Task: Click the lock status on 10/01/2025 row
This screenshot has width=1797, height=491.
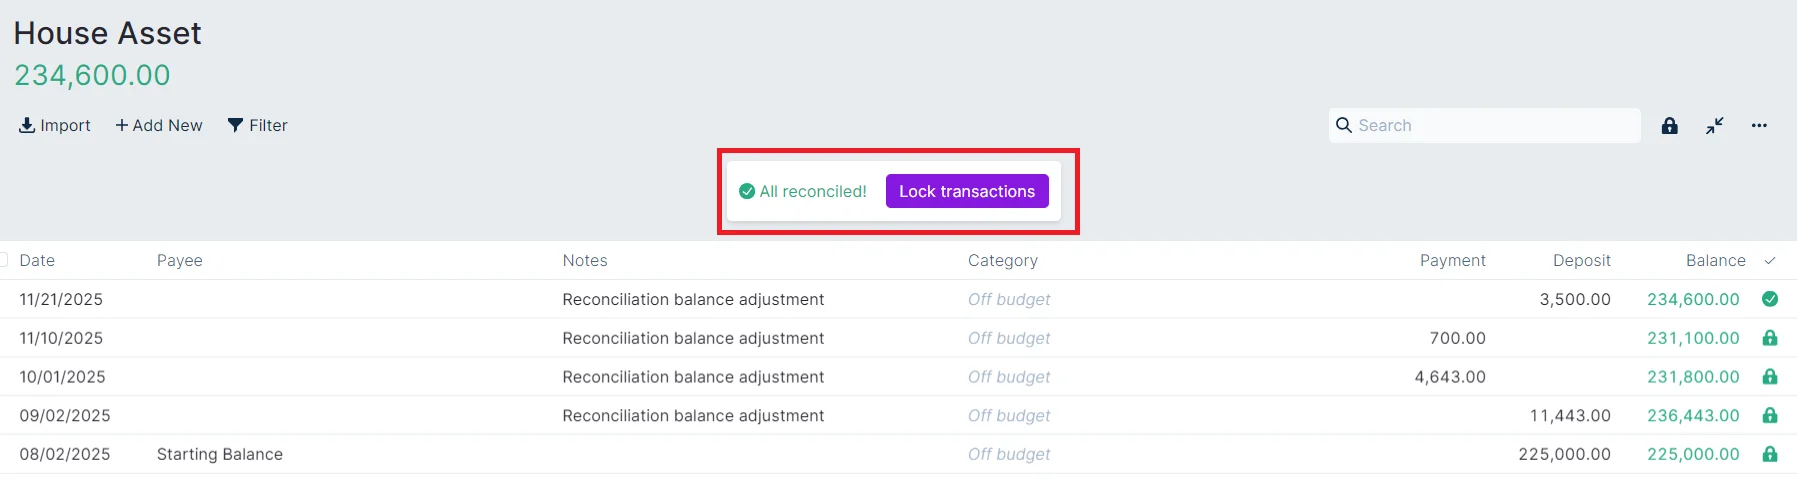Action: pos(1770,377)
